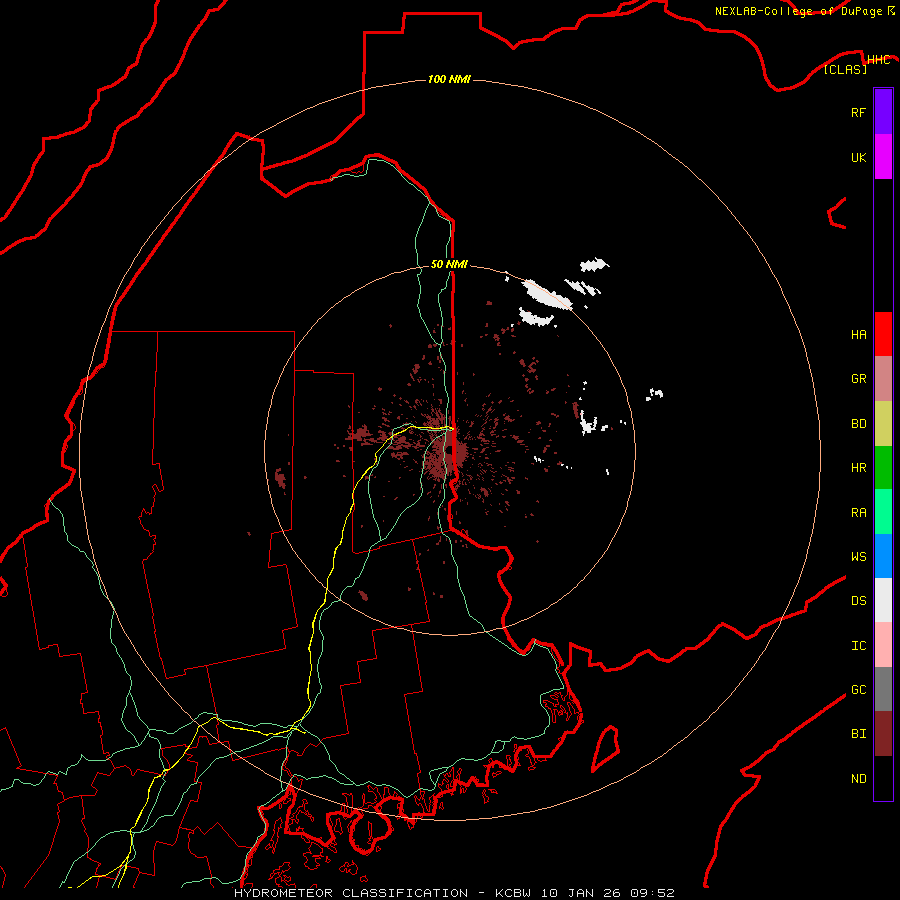Click the 'HYDROMETEOR CLASSIFICATION' title text
The width and height of the screenshot is (900, 900).
351,893
